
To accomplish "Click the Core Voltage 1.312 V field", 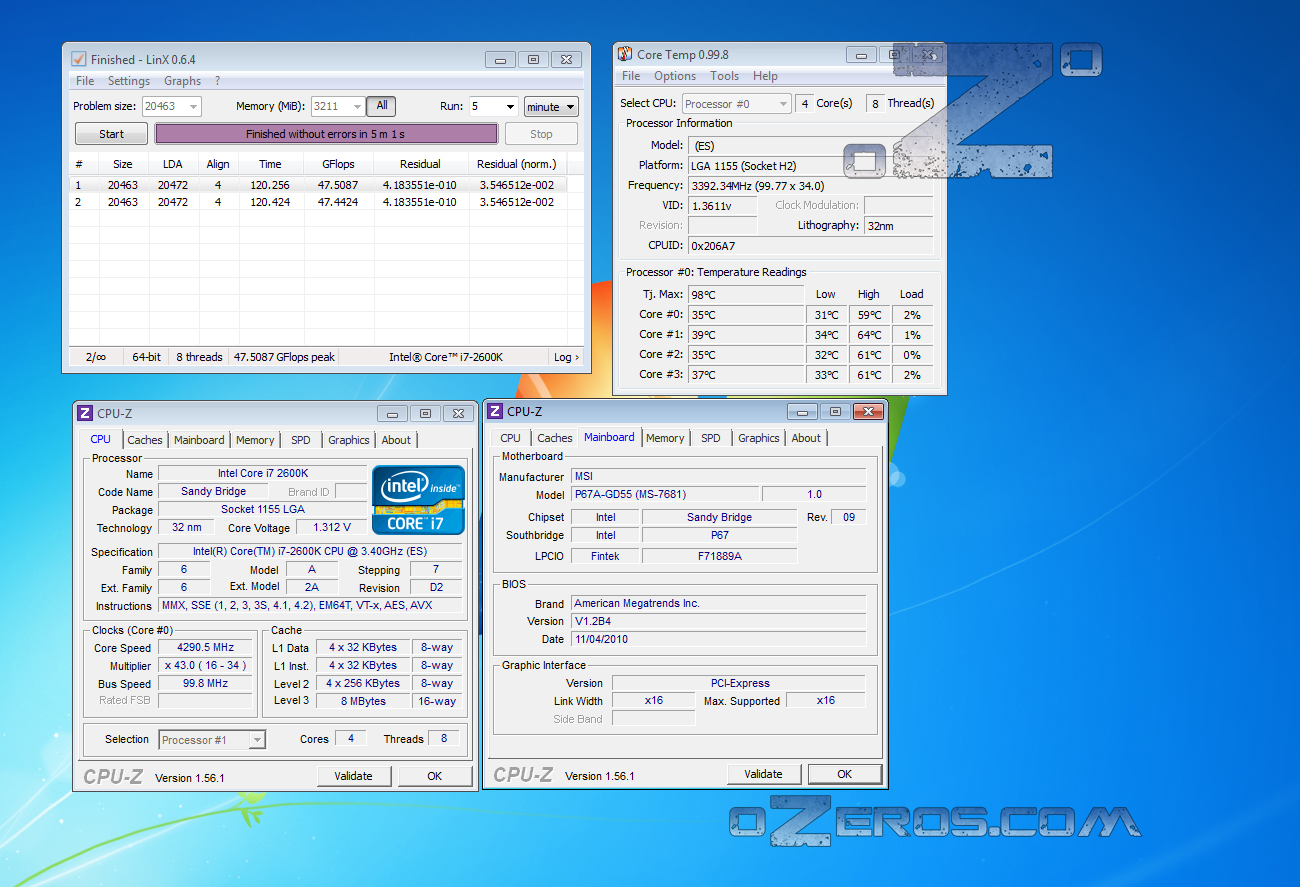I will pyautogui.click(x=332, y=528).
